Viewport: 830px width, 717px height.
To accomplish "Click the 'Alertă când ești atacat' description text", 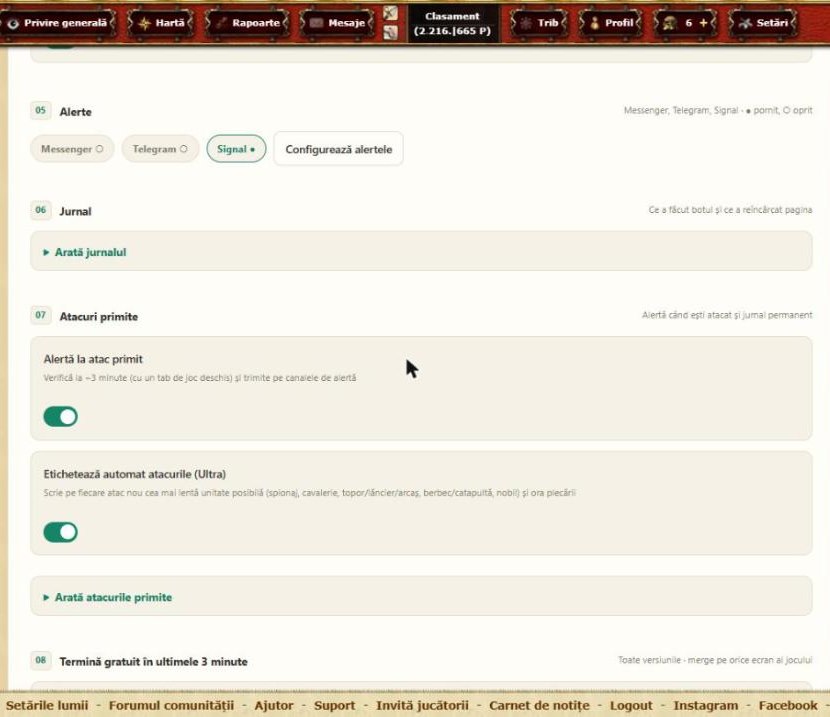I will tap(727, 315).
